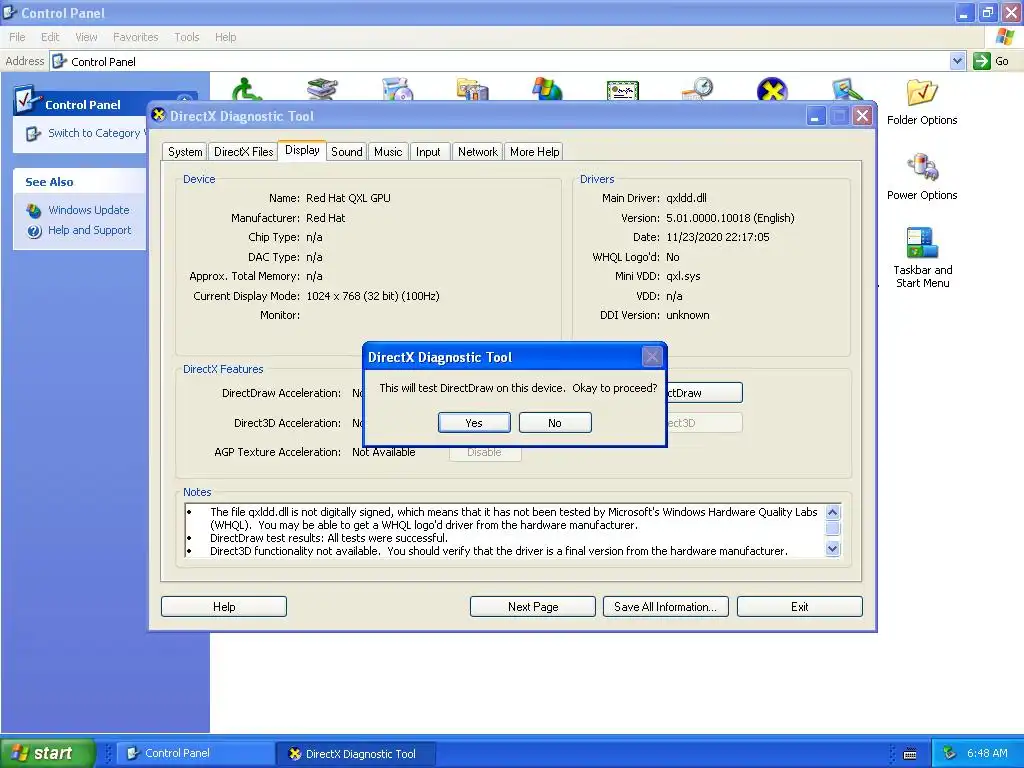Switch to the System tab
The image size is (1024, 768).
[185, 152]
